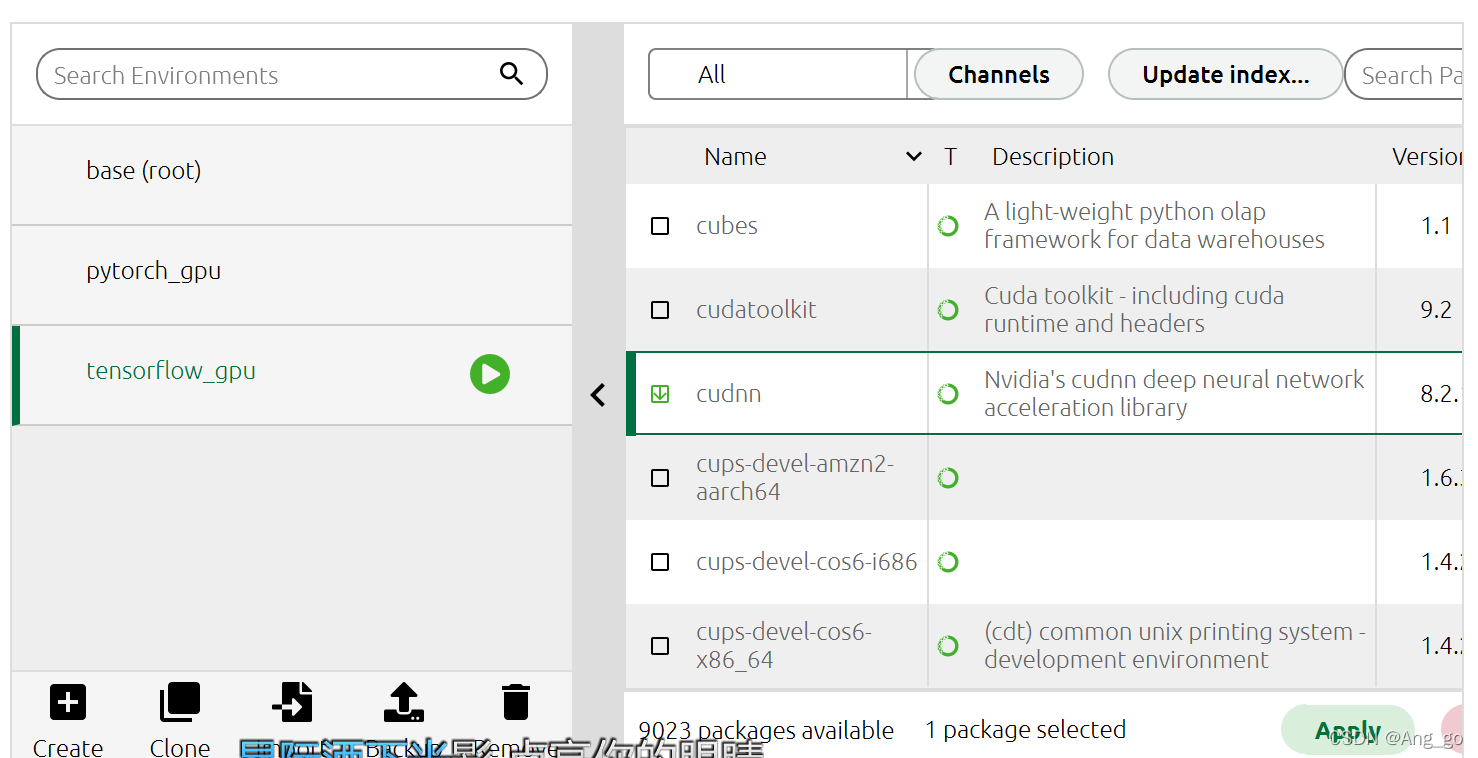Click version 9.2 of cudatoolkit
This screenshot has height=758, width=1478.
pos(1436,310)
